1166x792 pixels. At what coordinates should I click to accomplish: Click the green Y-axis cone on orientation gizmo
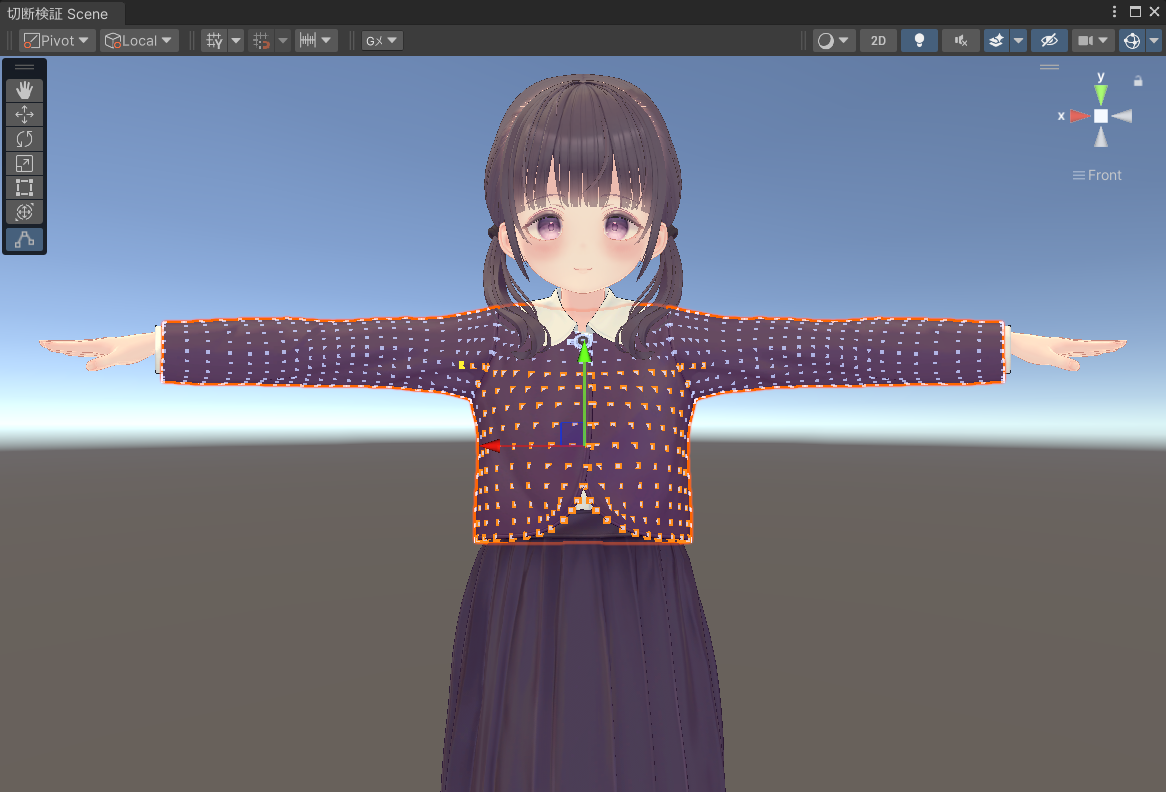click(x=1101, y=94)
